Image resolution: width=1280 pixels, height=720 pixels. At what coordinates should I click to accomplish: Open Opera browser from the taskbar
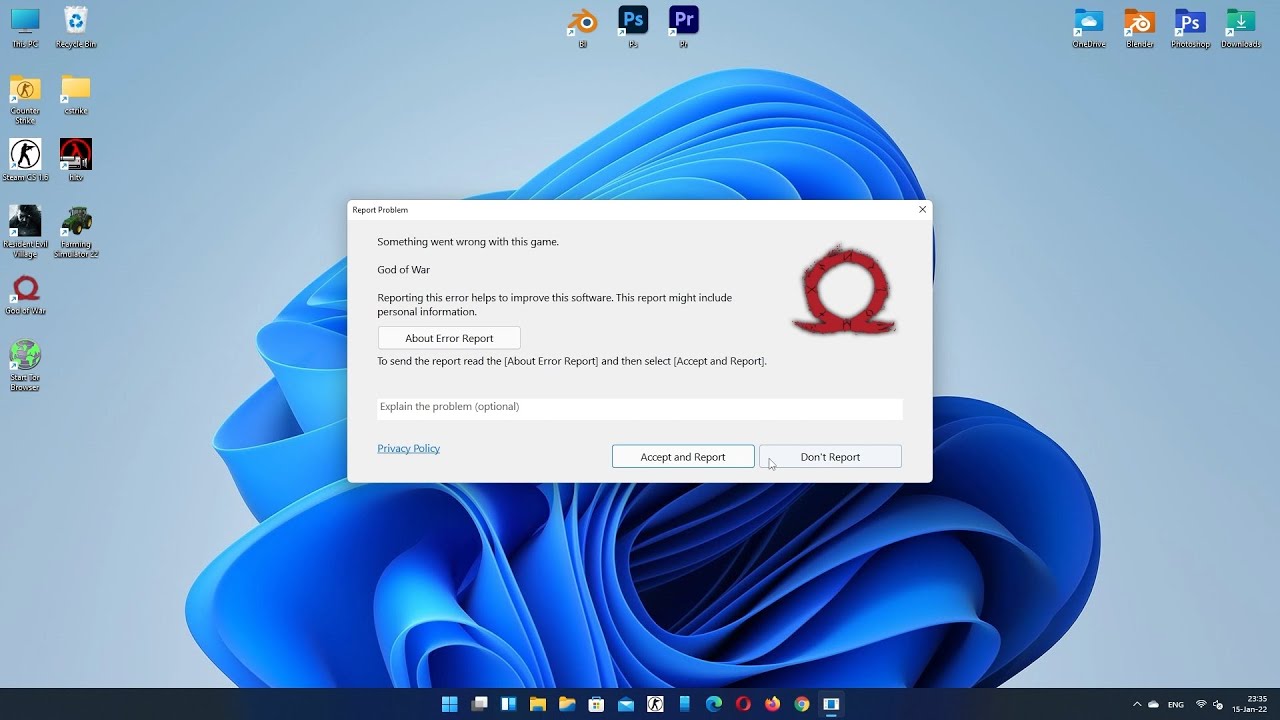[x=743, y=704]
